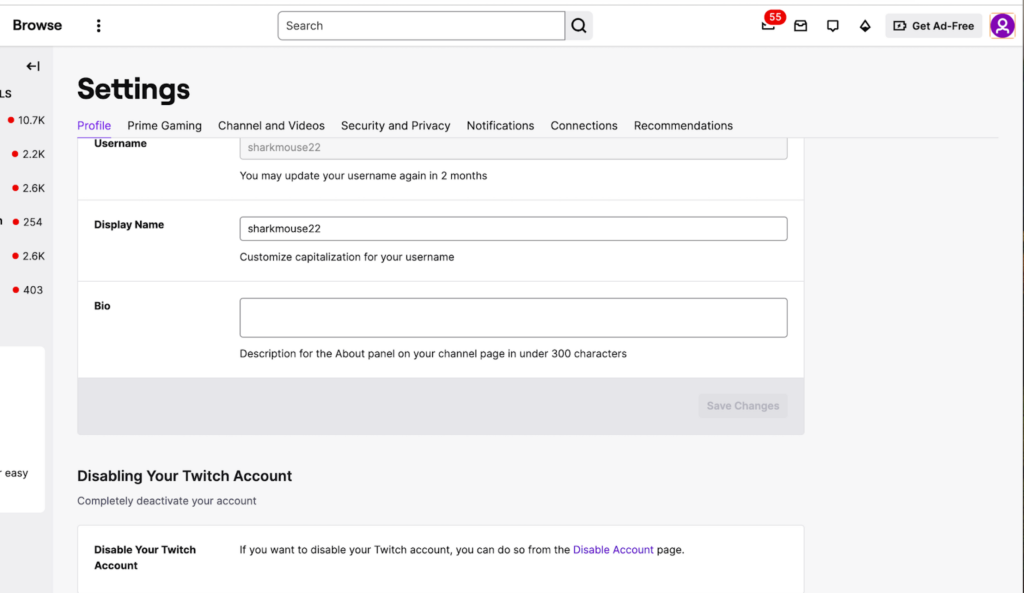Switch to the Connections tab
The image size is (1024, 593).
pos(584,125)
